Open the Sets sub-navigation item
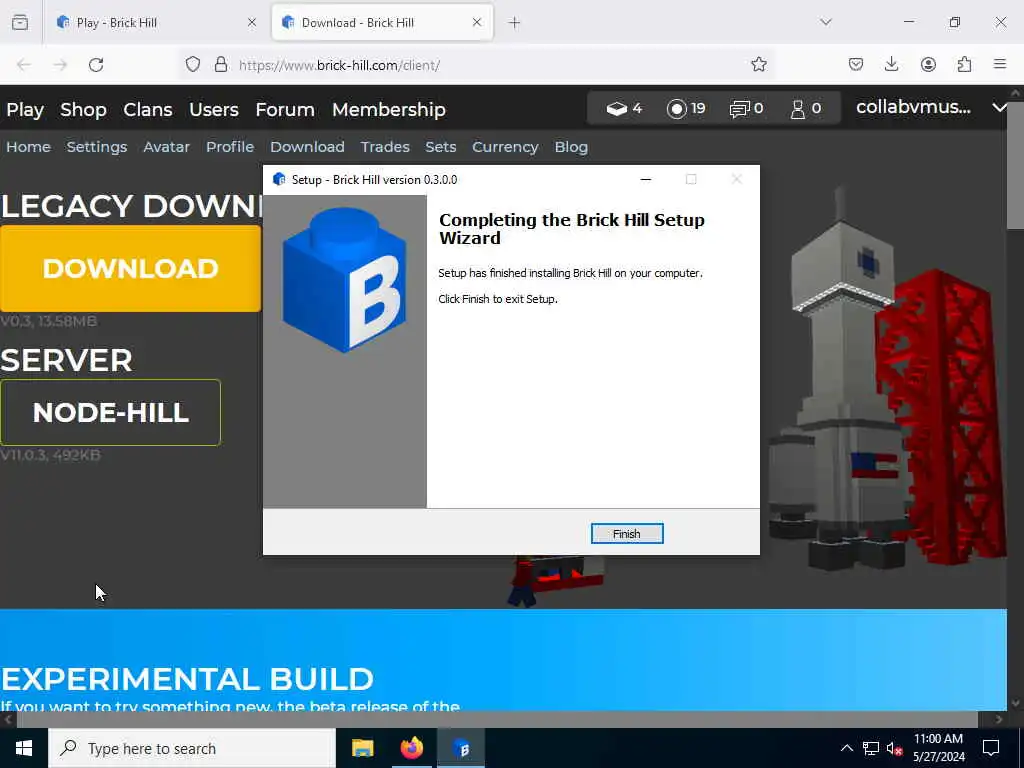The image size is (1024, 768). pos(441,147)
